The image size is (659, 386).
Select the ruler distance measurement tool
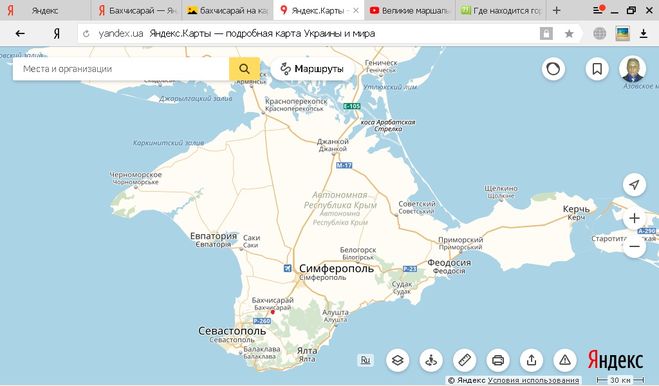464,360
